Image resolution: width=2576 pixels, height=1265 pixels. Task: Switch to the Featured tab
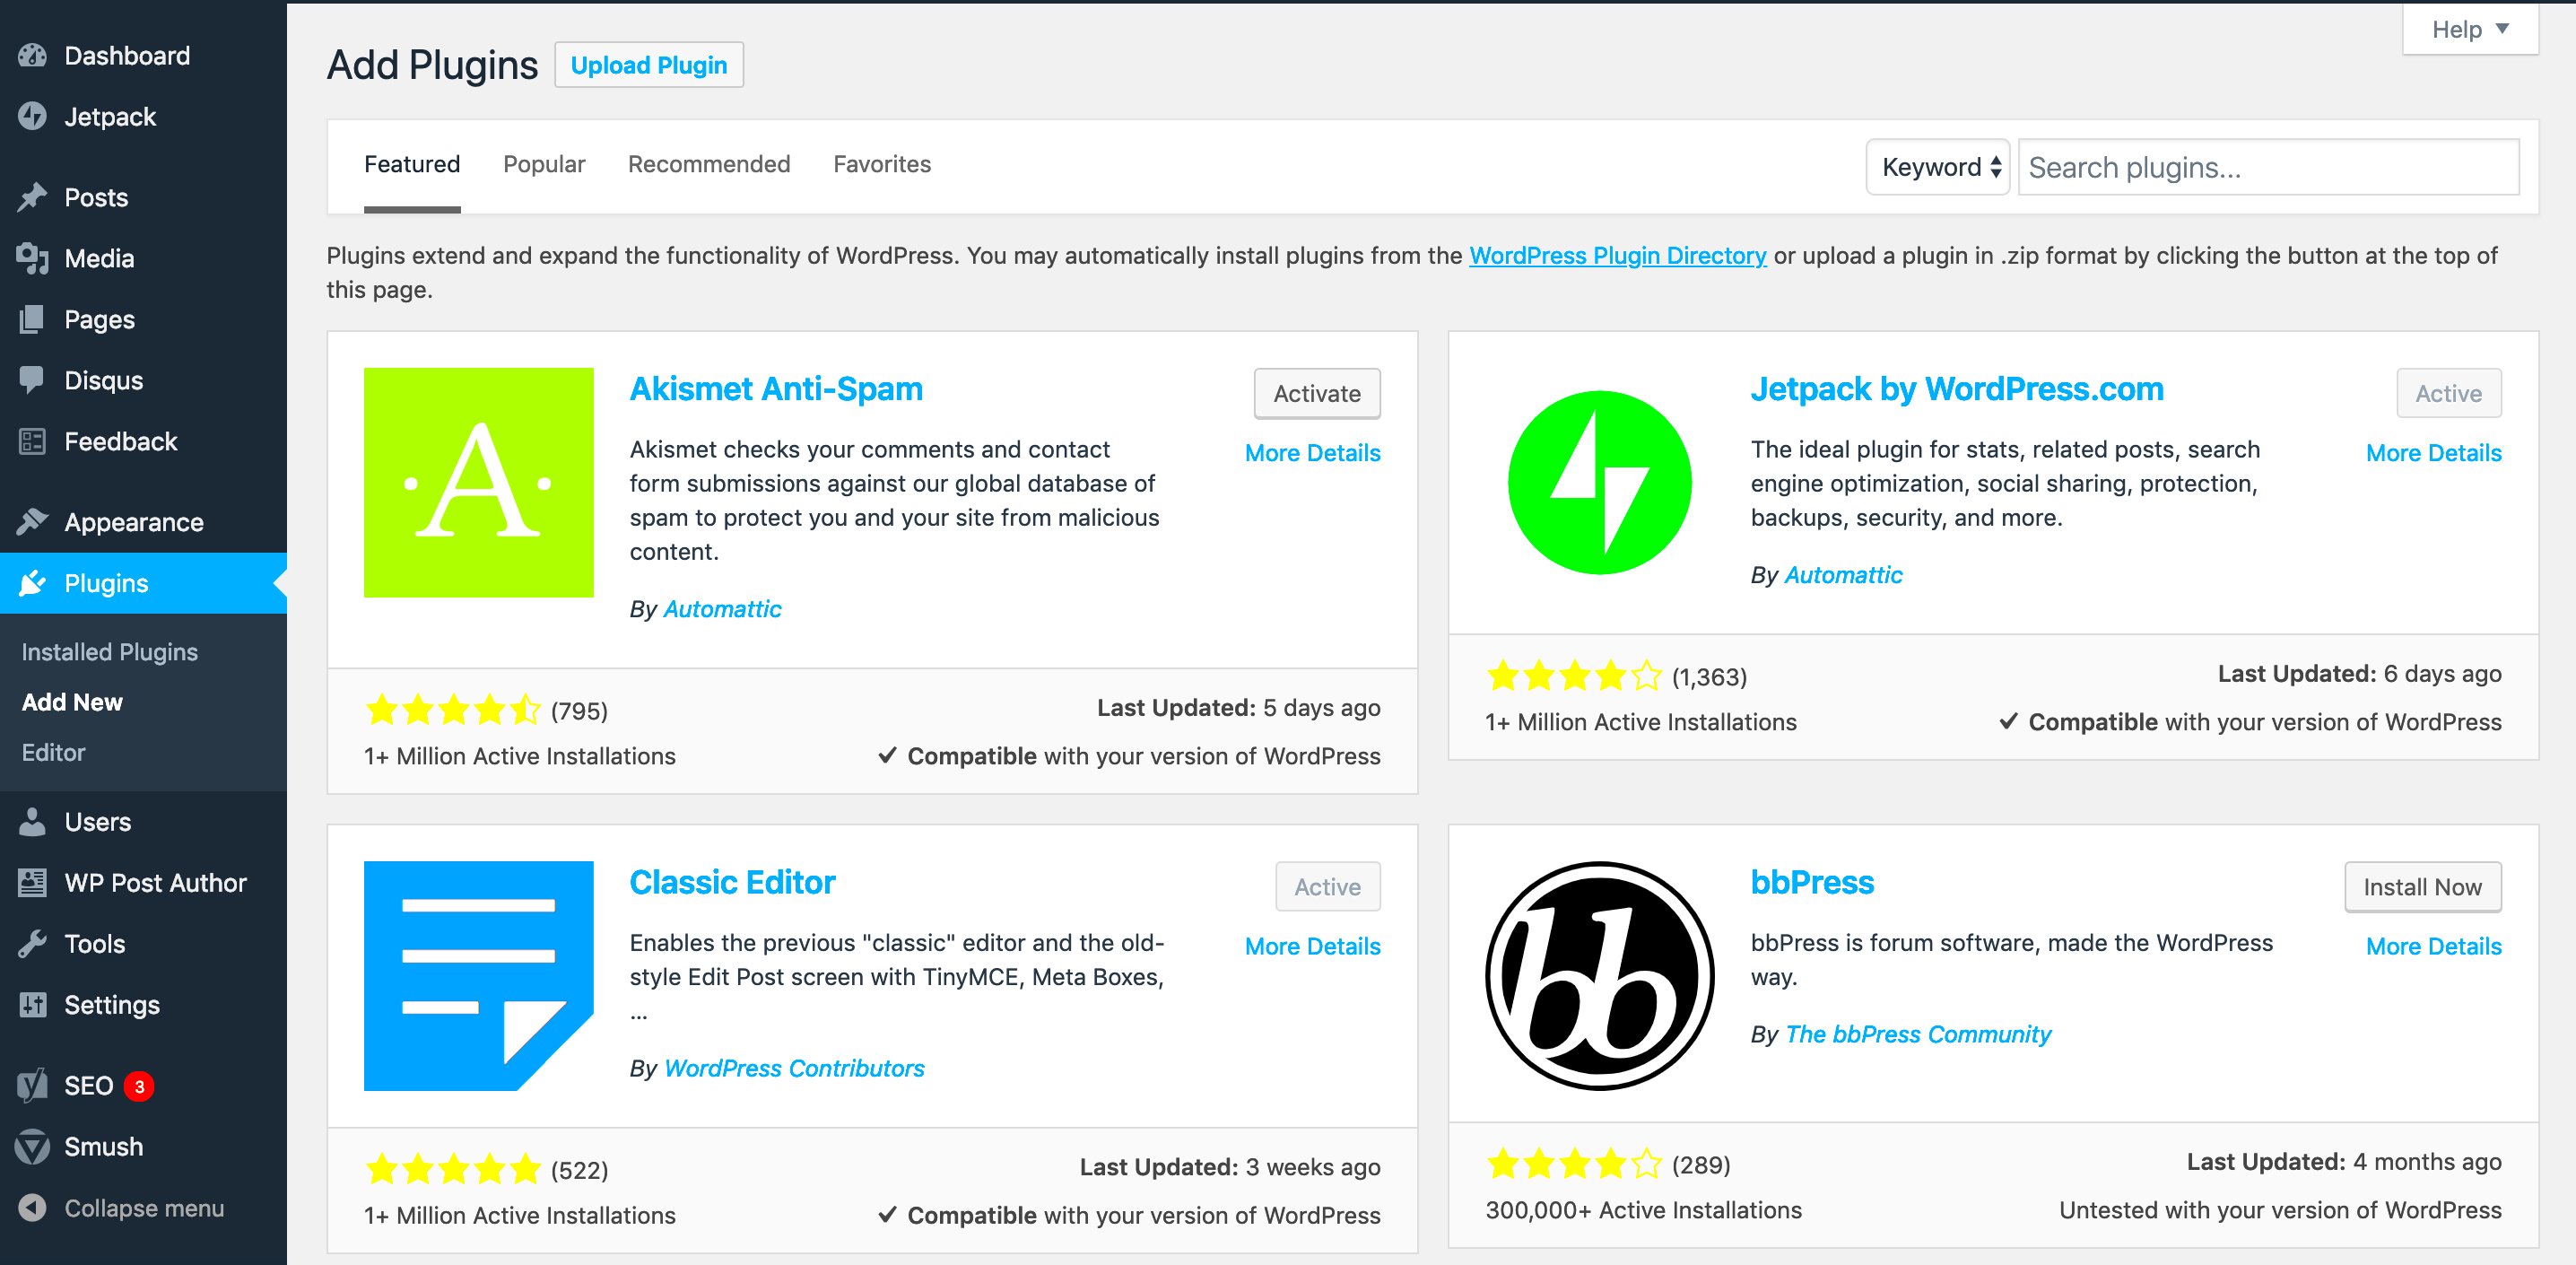click(x=412, y=165)
